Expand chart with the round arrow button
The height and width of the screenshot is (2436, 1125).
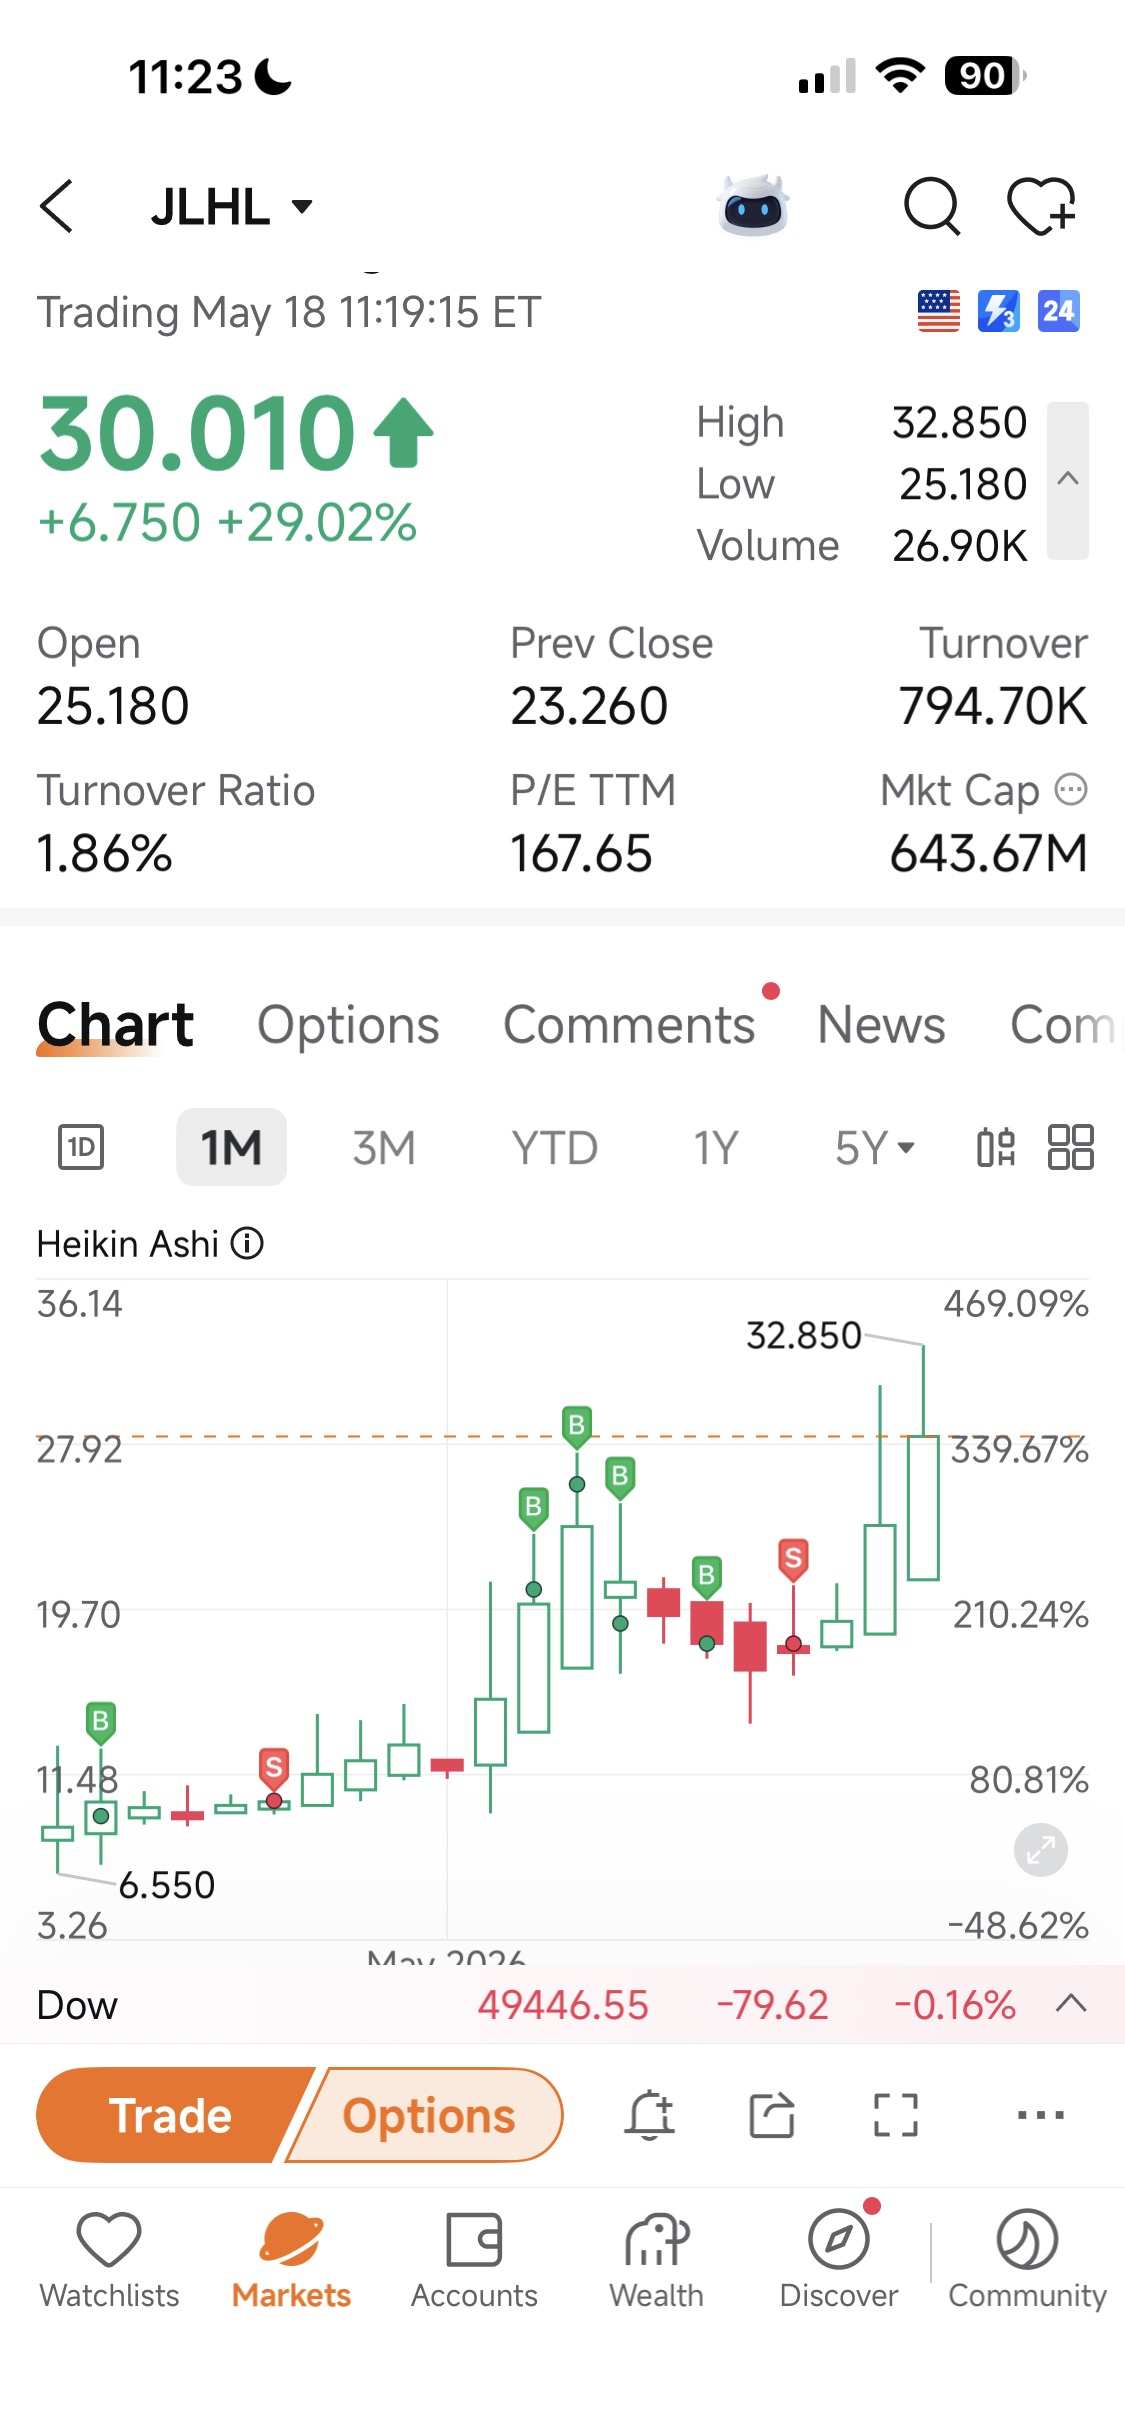[x=1040, y=1850]
